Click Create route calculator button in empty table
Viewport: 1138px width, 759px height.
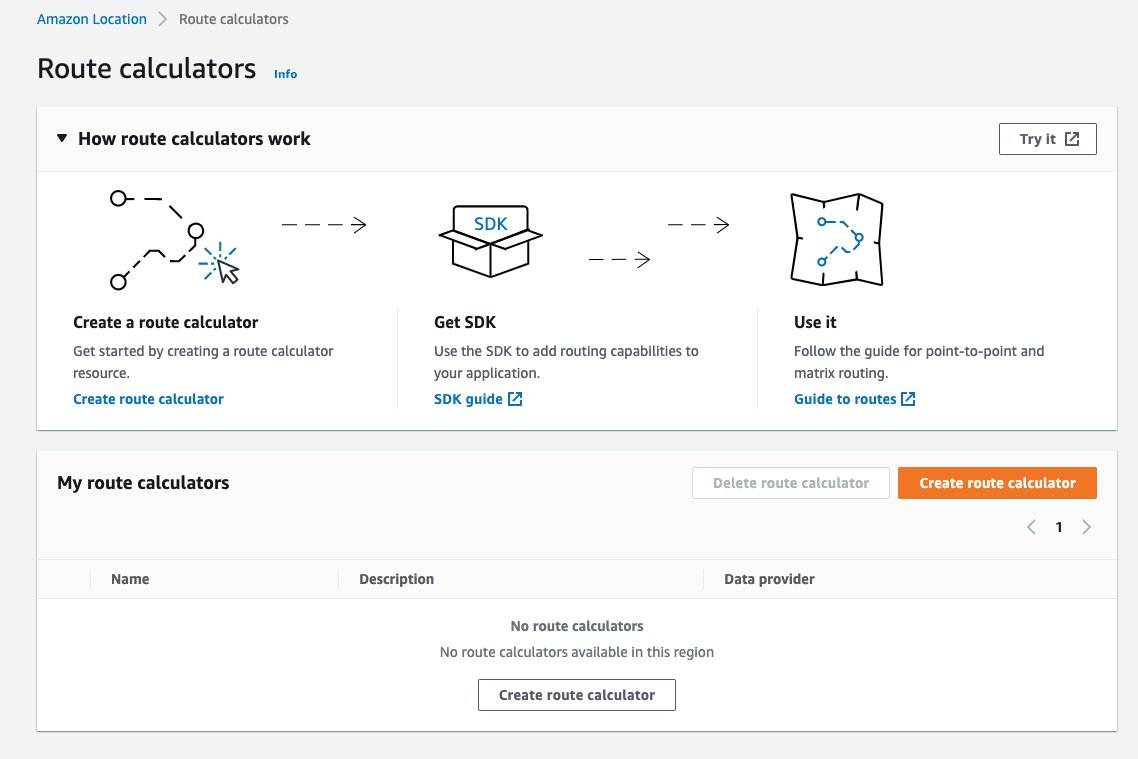(577, 695)
